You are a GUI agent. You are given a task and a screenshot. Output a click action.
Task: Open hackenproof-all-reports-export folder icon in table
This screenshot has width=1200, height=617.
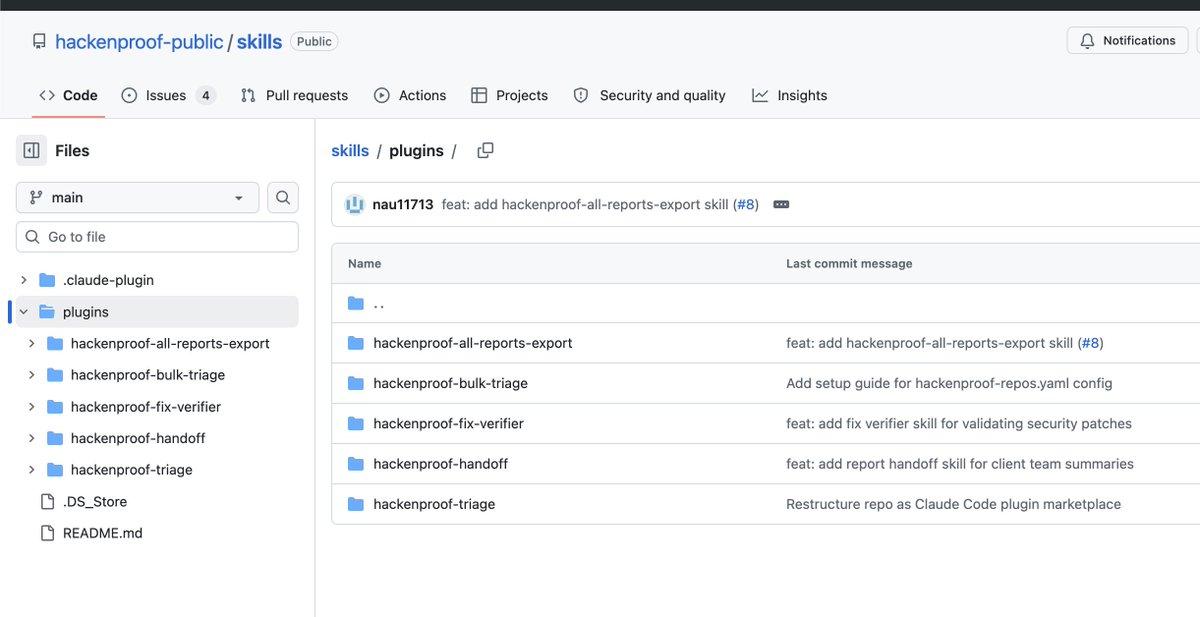[356, 343]
